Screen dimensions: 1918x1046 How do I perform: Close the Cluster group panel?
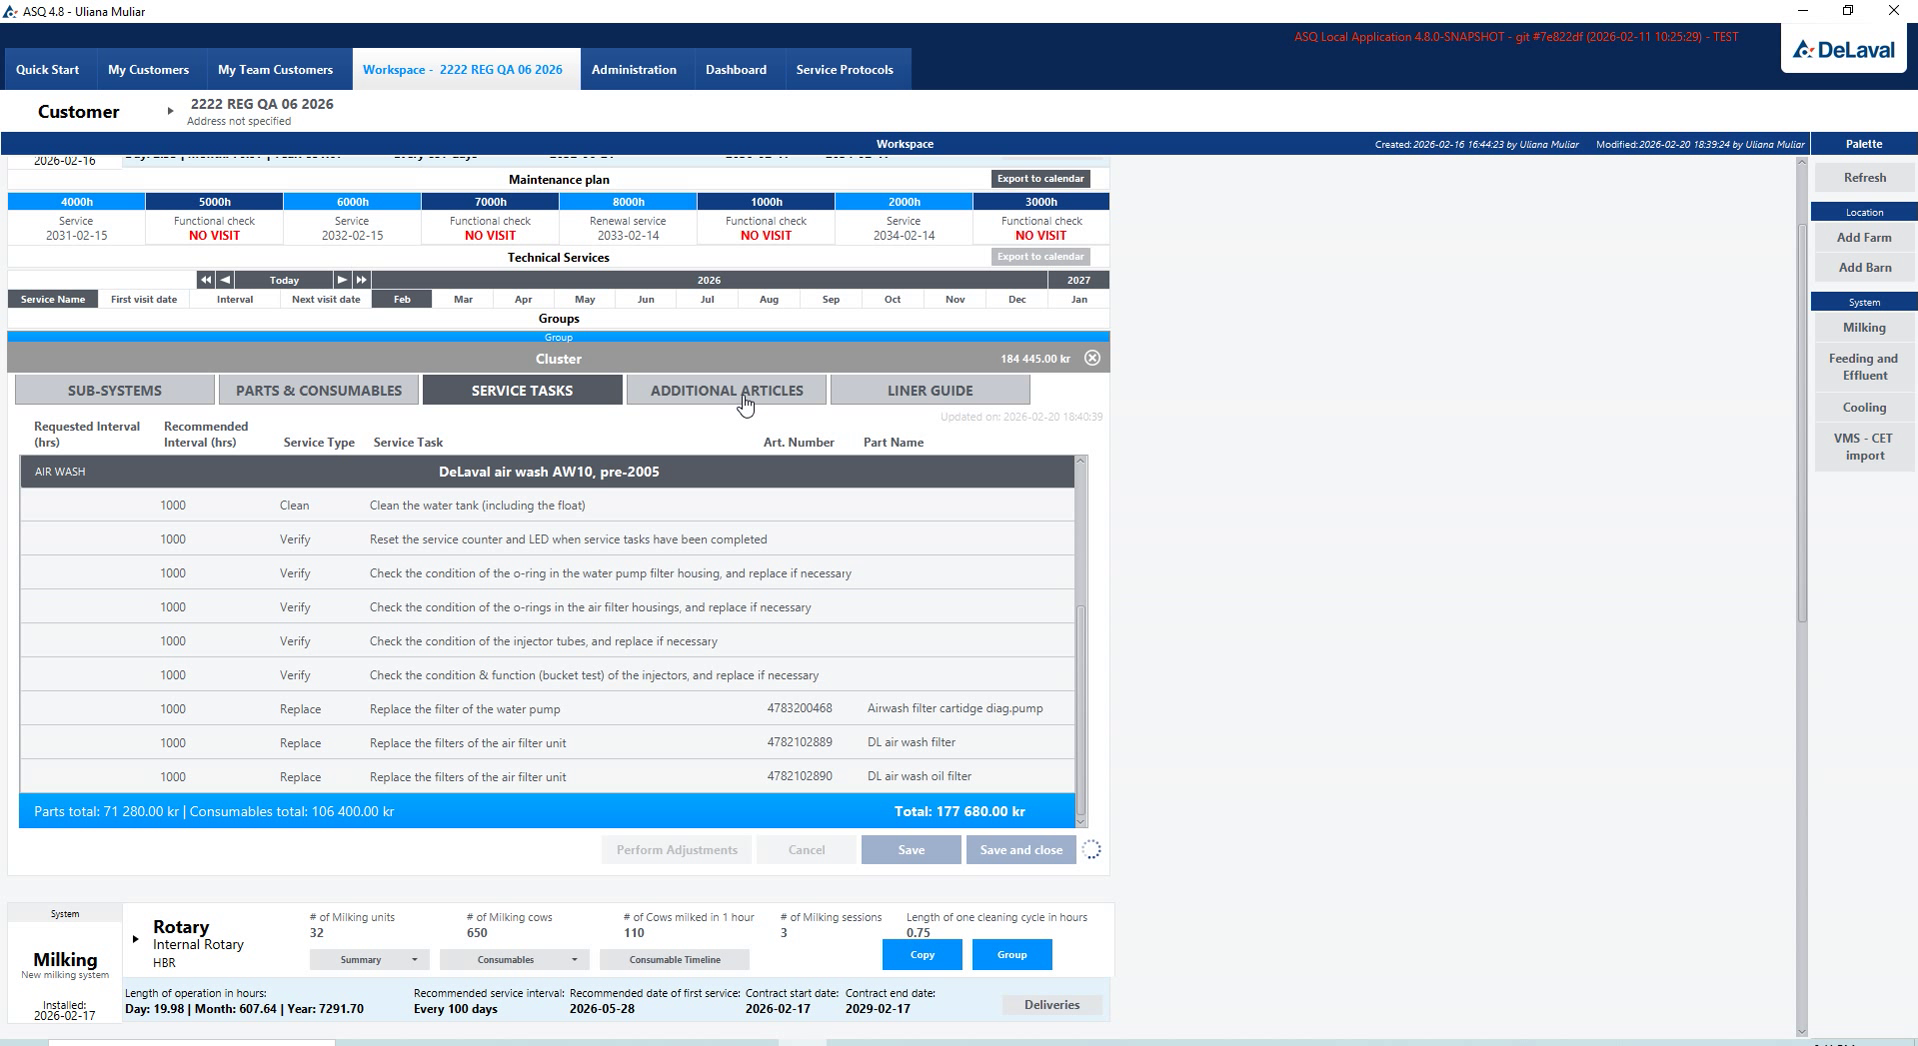[x=1092, y=358]
